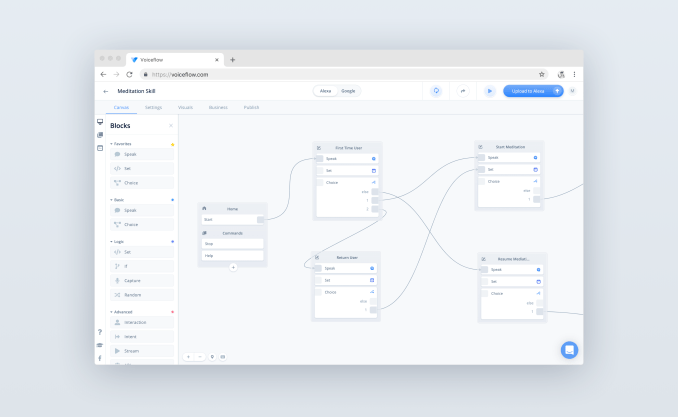This screenshot has height=417, width=678.
Task: Switch to the Canvas tab
Action: point(121,107)
